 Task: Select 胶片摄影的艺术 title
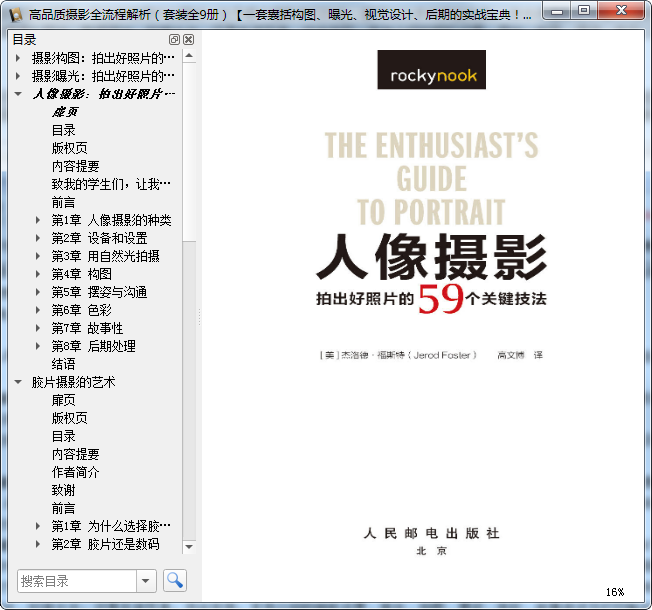tap(73, 382)
